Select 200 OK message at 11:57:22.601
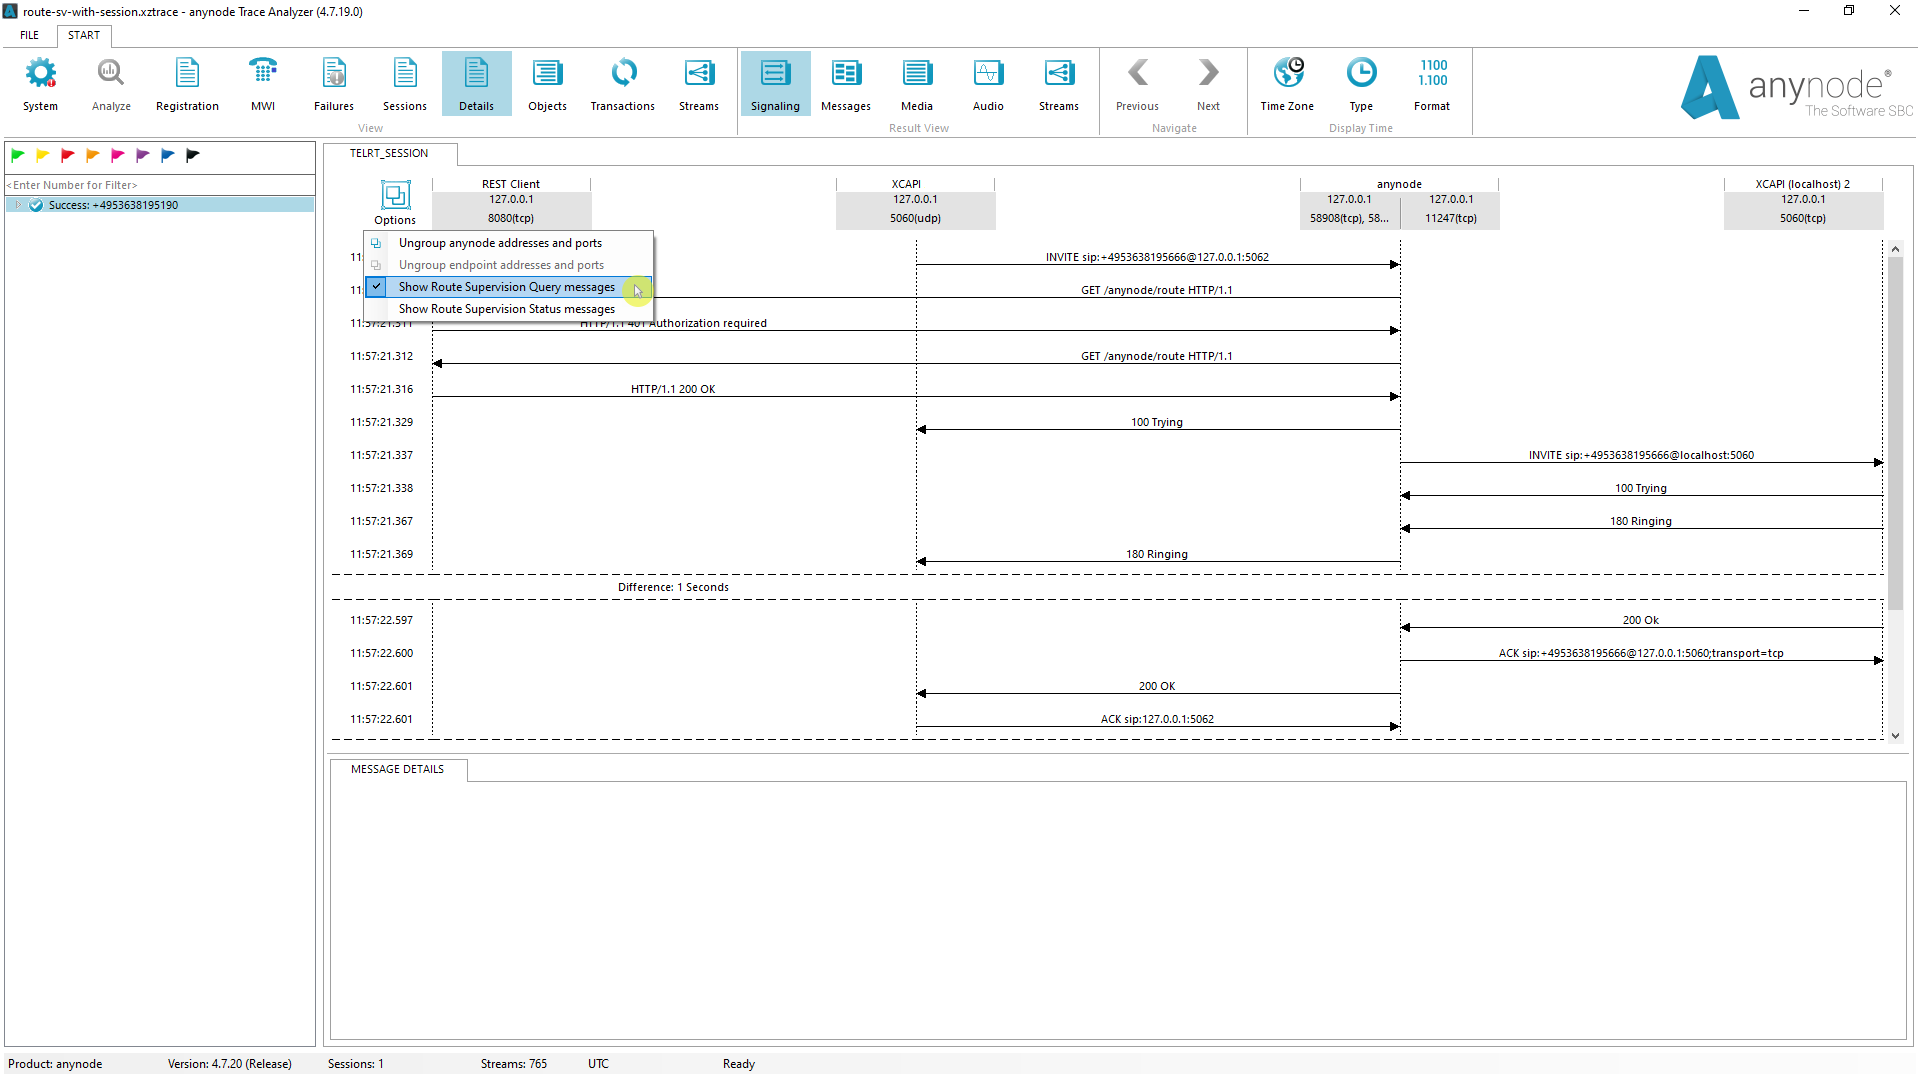This screenshot has height=1080, width=1920. click(1157, 686)
